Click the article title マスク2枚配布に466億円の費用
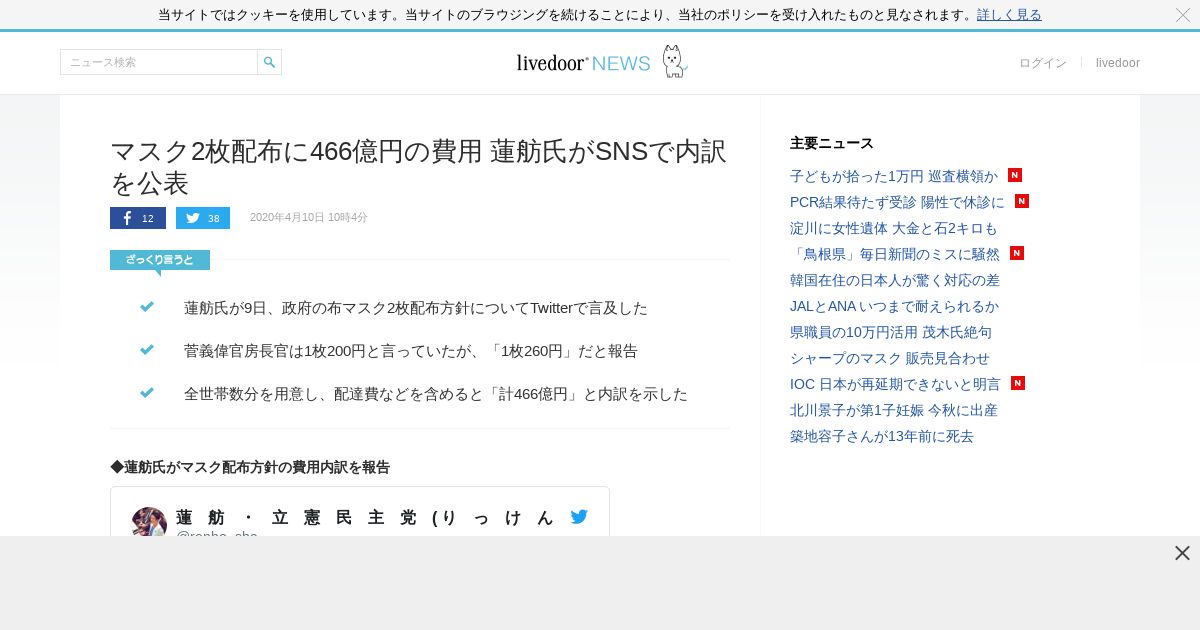The width and height of the screenshot is (1200, 630). pyautogui.click(x=418, y=167)
